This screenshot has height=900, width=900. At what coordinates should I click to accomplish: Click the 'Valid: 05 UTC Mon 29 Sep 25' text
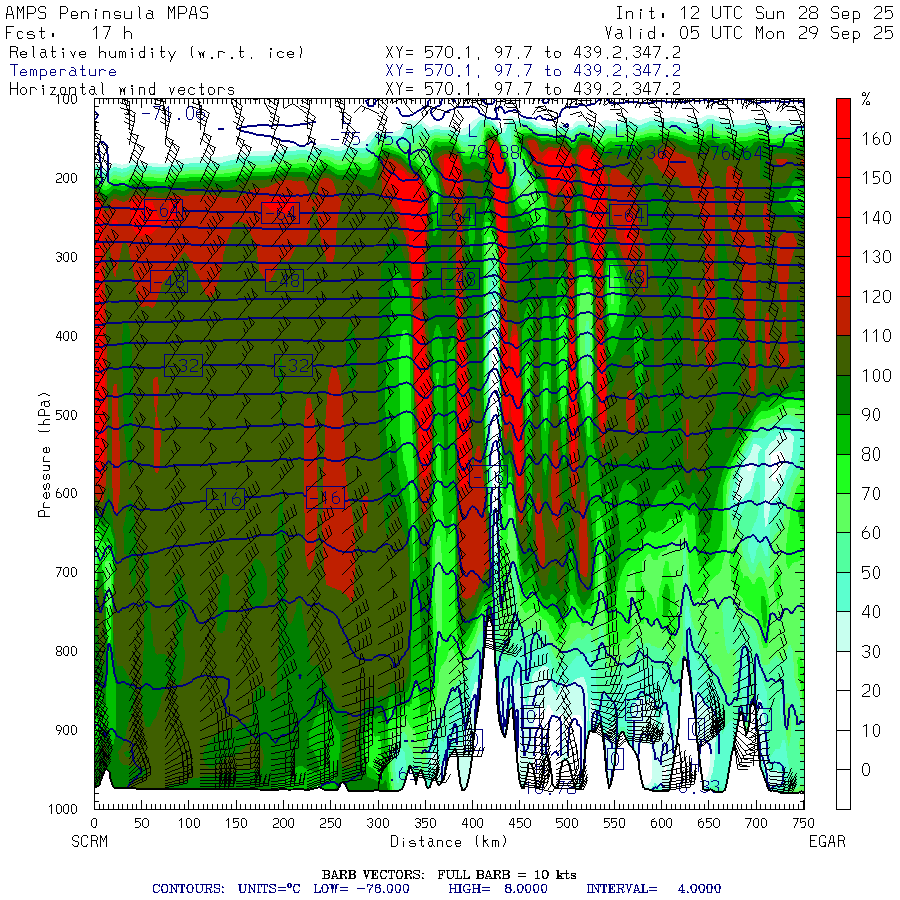tap(748, 33)
